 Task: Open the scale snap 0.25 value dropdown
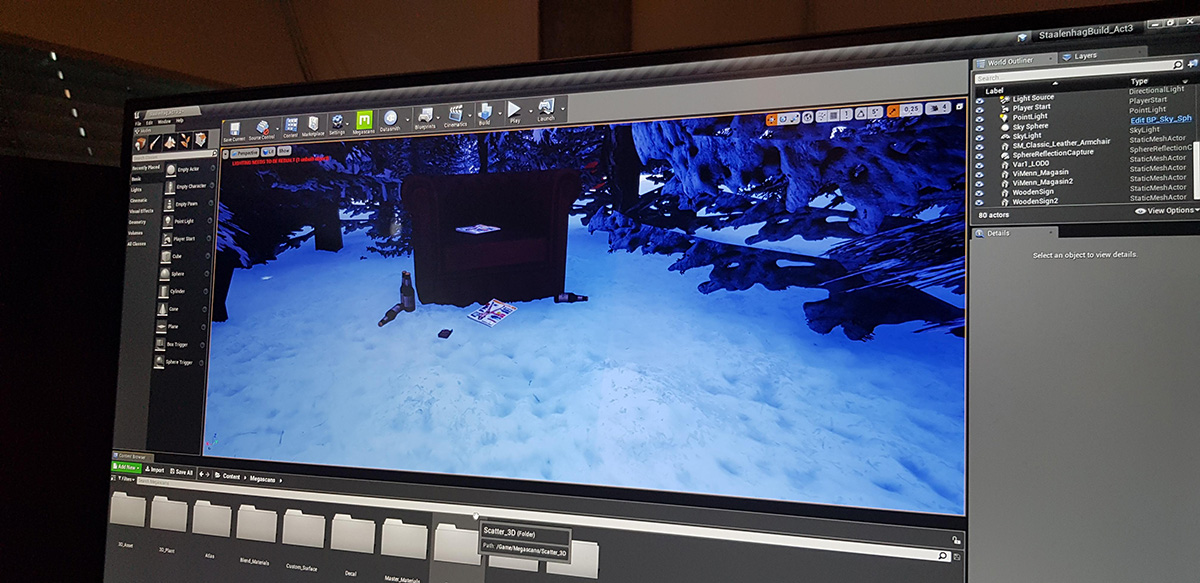click(x=911, y=108)
